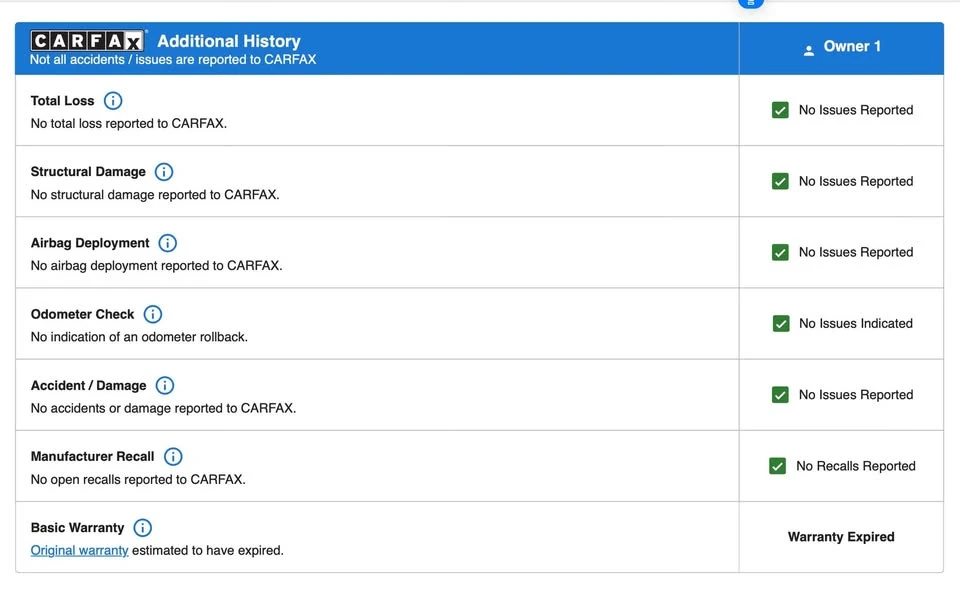This screenshot has height=593, width=960.
Task: Click the Additional History heading
Action: [x=229, y=41]
